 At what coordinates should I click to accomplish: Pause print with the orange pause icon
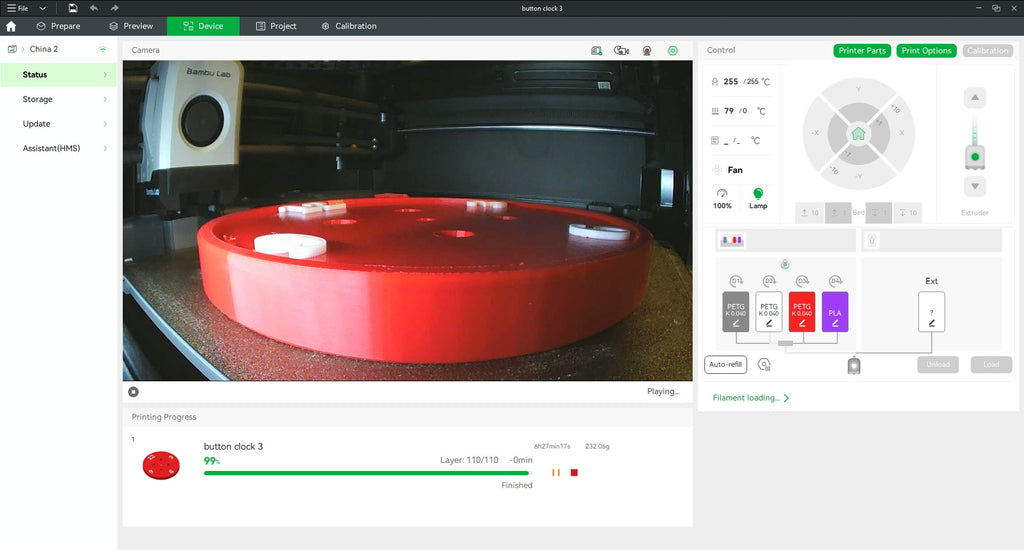coord(556,472)
